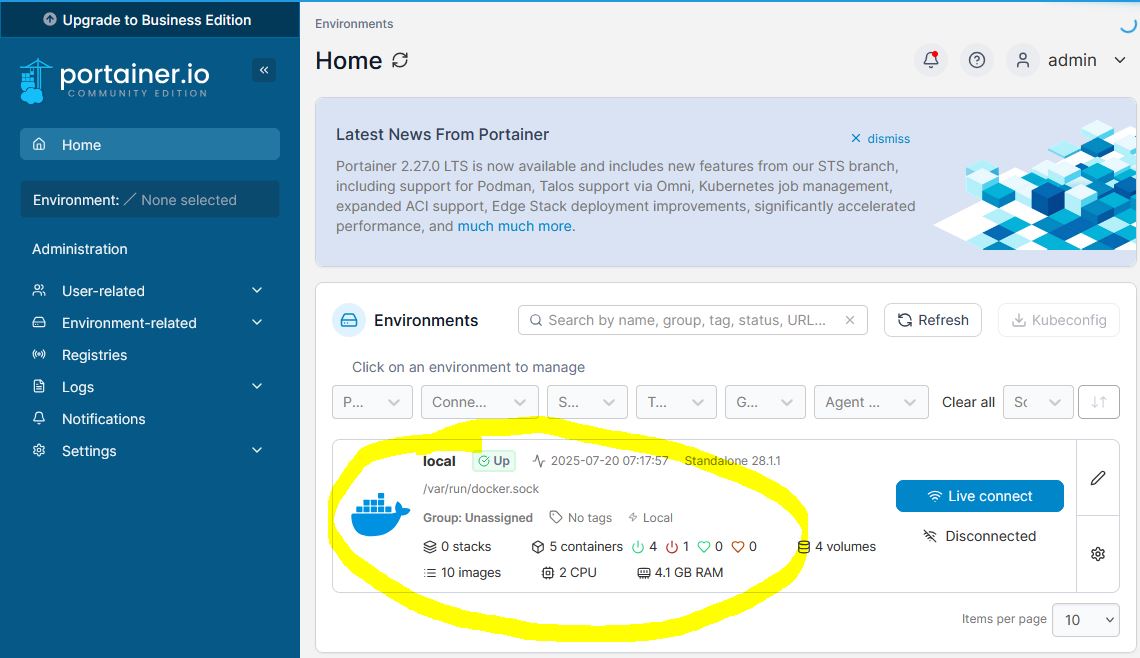The image size is (1140, 658).
Task: Click the containers cube icon
Action: pos(538,547)
